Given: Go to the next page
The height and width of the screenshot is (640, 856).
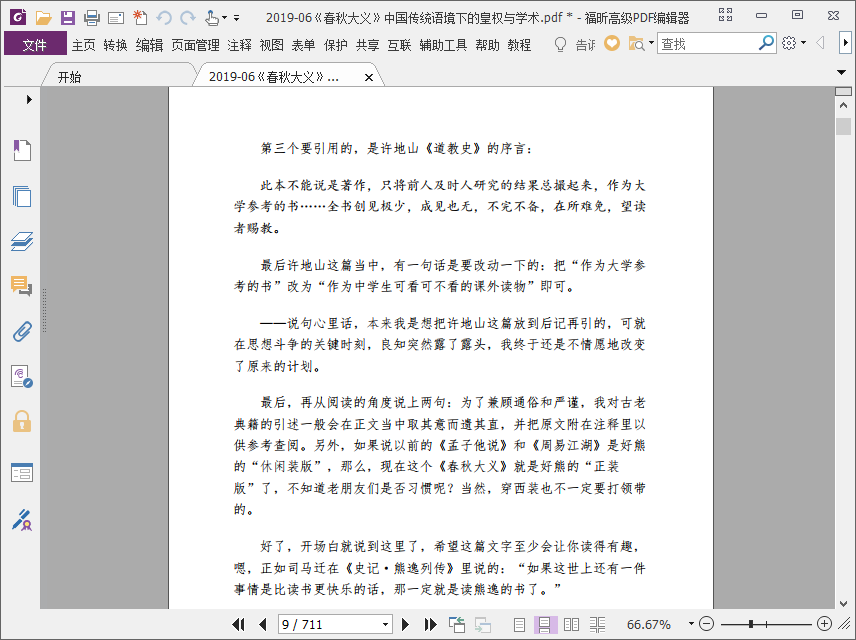Looking at the screenshot, I should 405,624.
